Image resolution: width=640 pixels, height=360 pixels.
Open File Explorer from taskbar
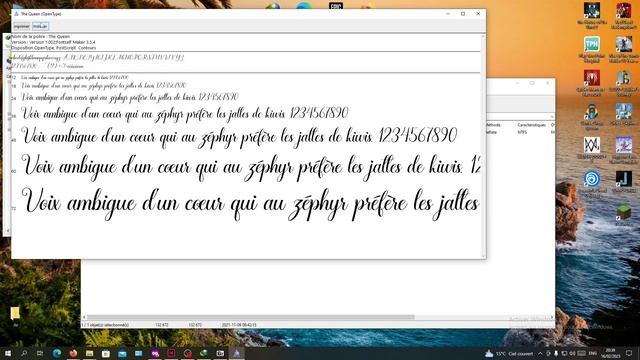pyautogui.click(x=89, y=353)
